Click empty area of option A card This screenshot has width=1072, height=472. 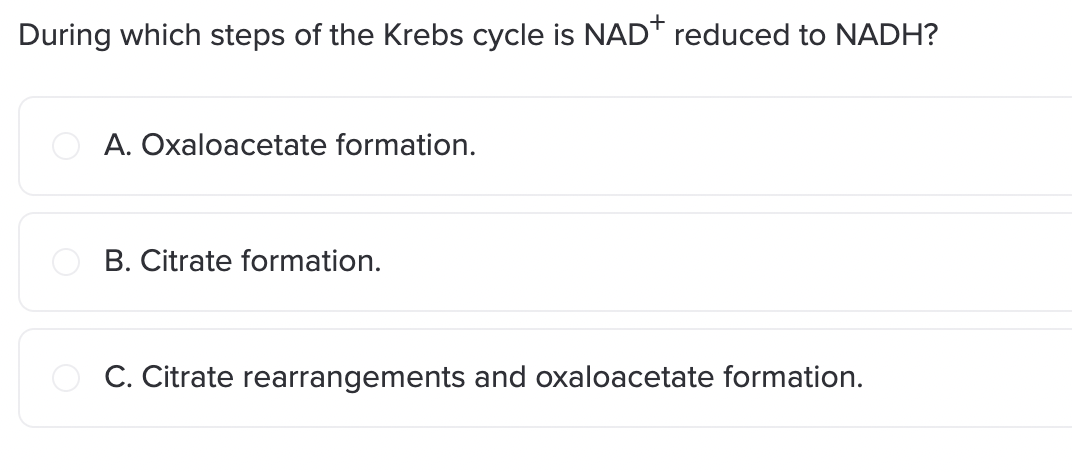773,146
